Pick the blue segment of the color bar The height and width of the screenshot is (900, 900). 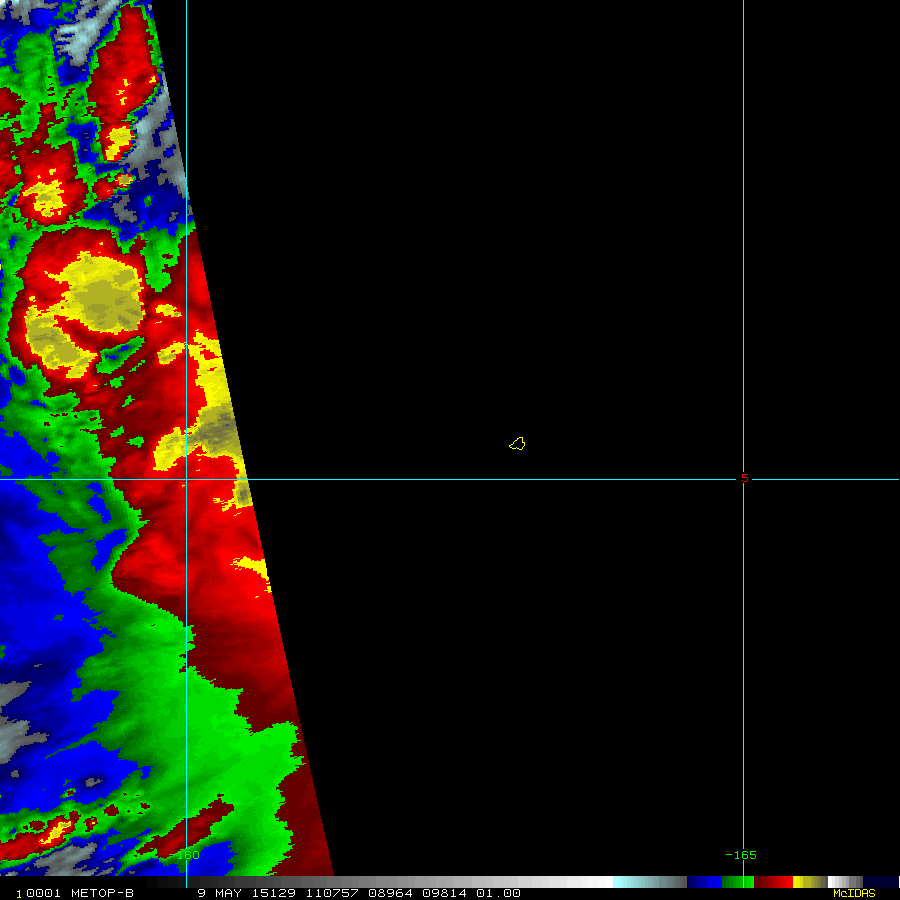[x=704, y=882]
